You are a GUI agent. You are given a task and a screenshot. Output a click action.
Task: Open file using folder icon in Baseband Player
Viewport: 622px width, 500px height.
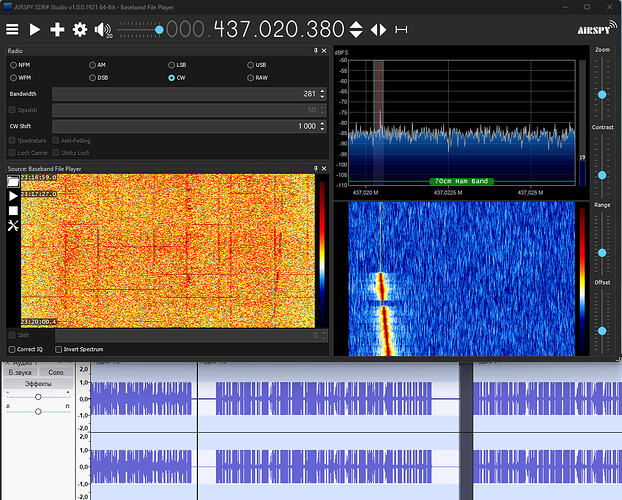pyautogui.click(x=13, y=181)
